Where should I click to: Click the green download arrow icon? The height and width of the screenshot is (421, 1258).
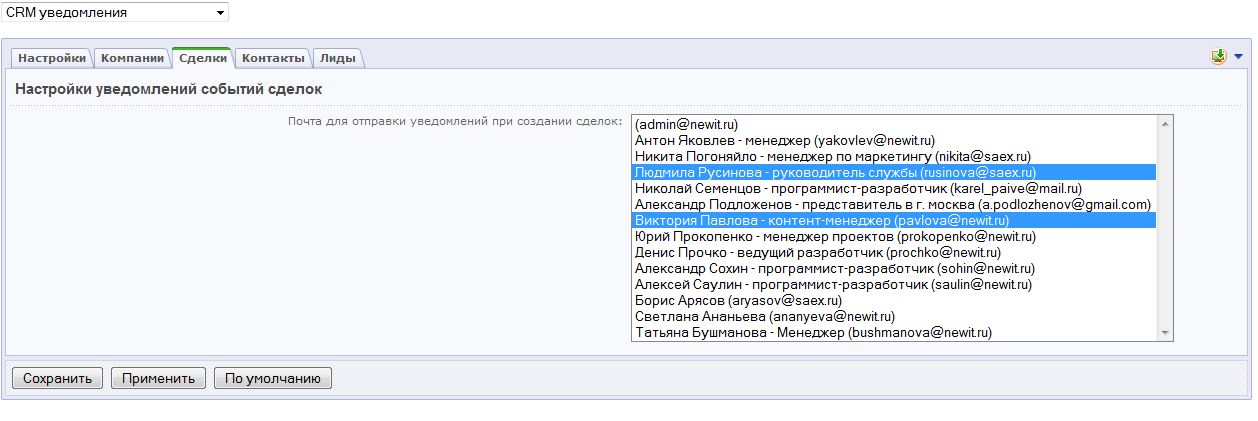1218,57
